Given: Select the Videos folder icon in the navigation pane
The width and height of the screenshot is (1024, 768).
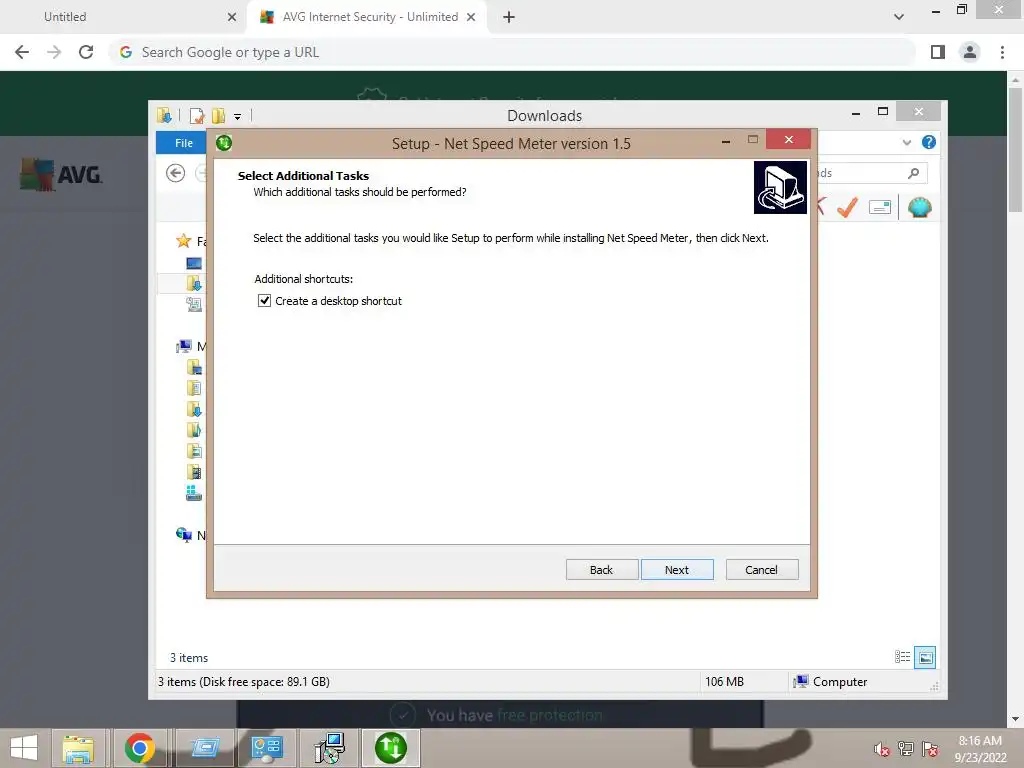Looking at the screenshot, I should (194, 472).
